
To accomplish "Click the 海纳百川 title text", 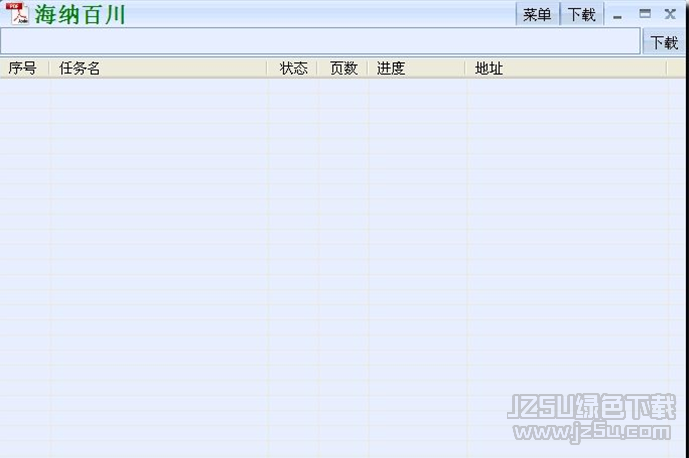I will tap(80, 15).
